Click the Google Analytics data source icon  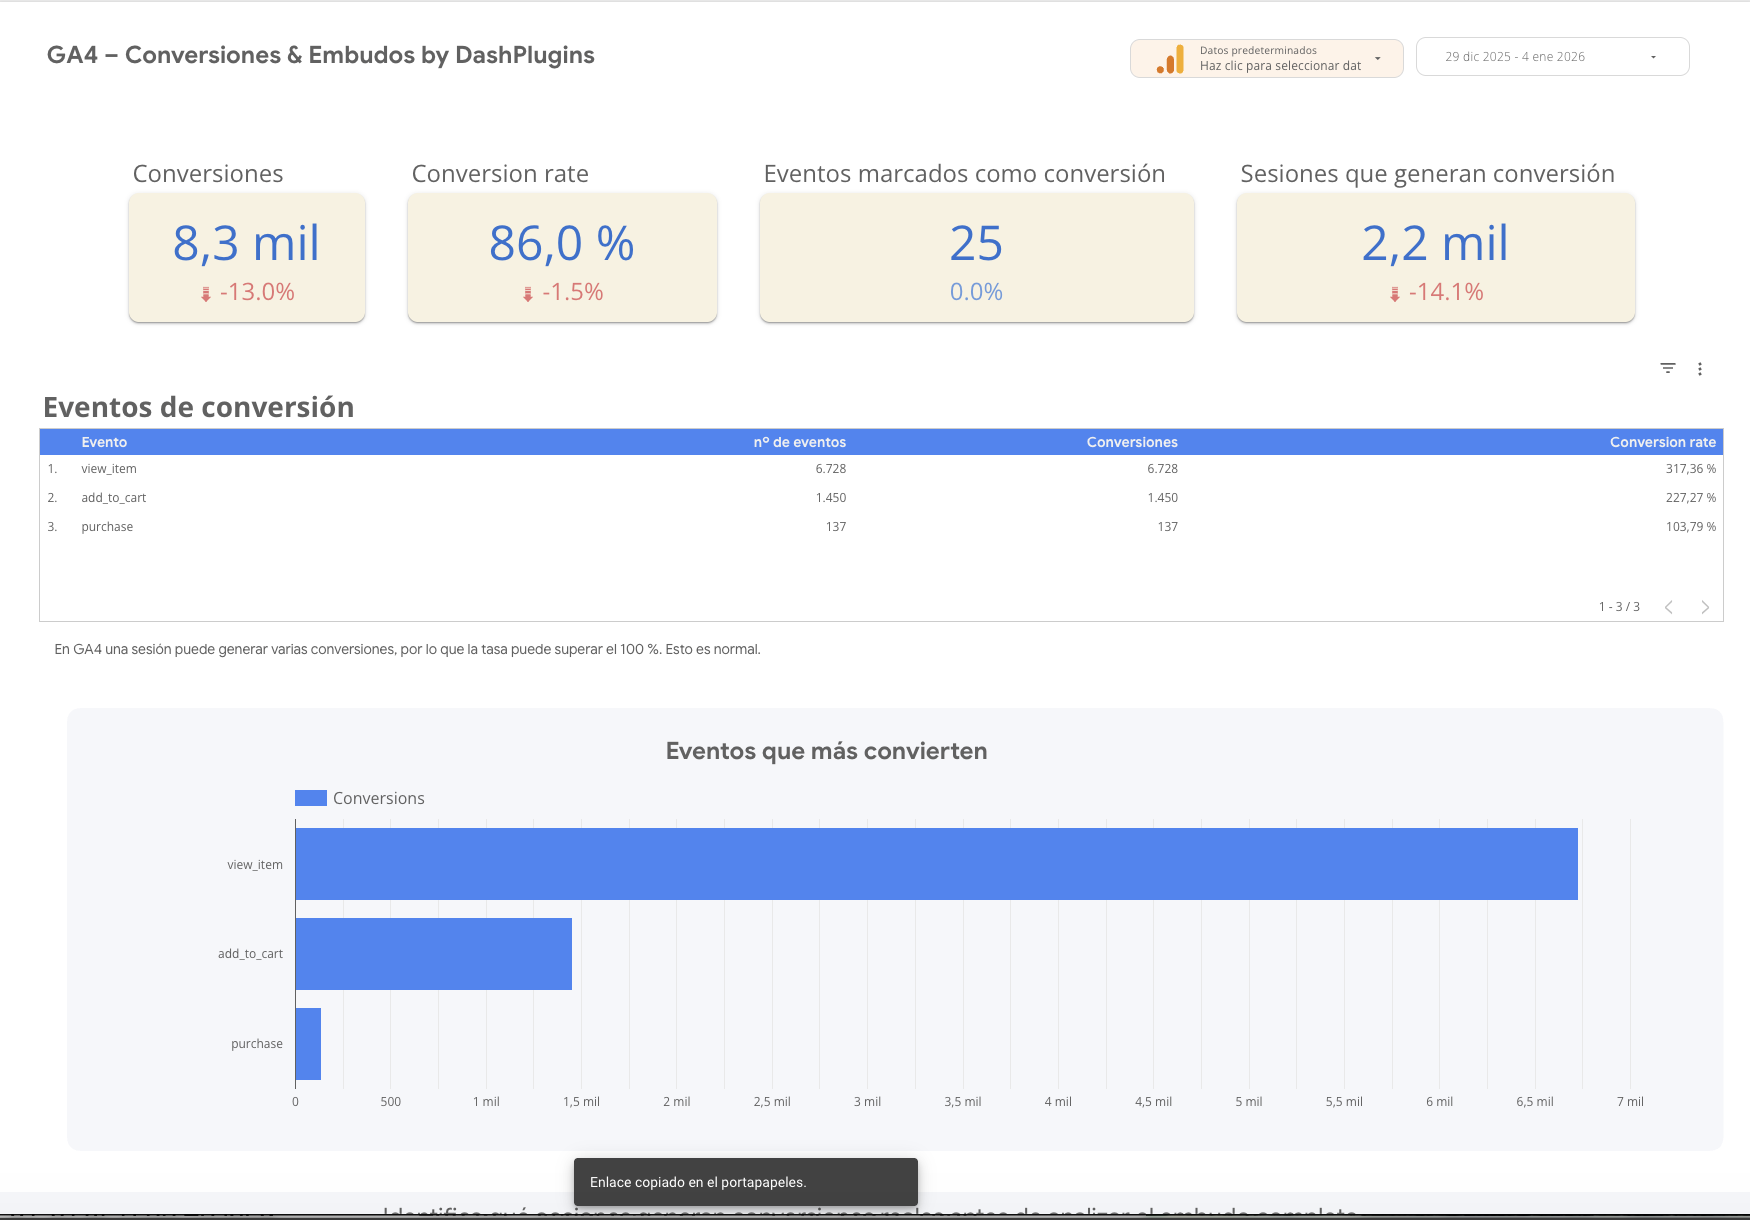(x=1171, y=59)
